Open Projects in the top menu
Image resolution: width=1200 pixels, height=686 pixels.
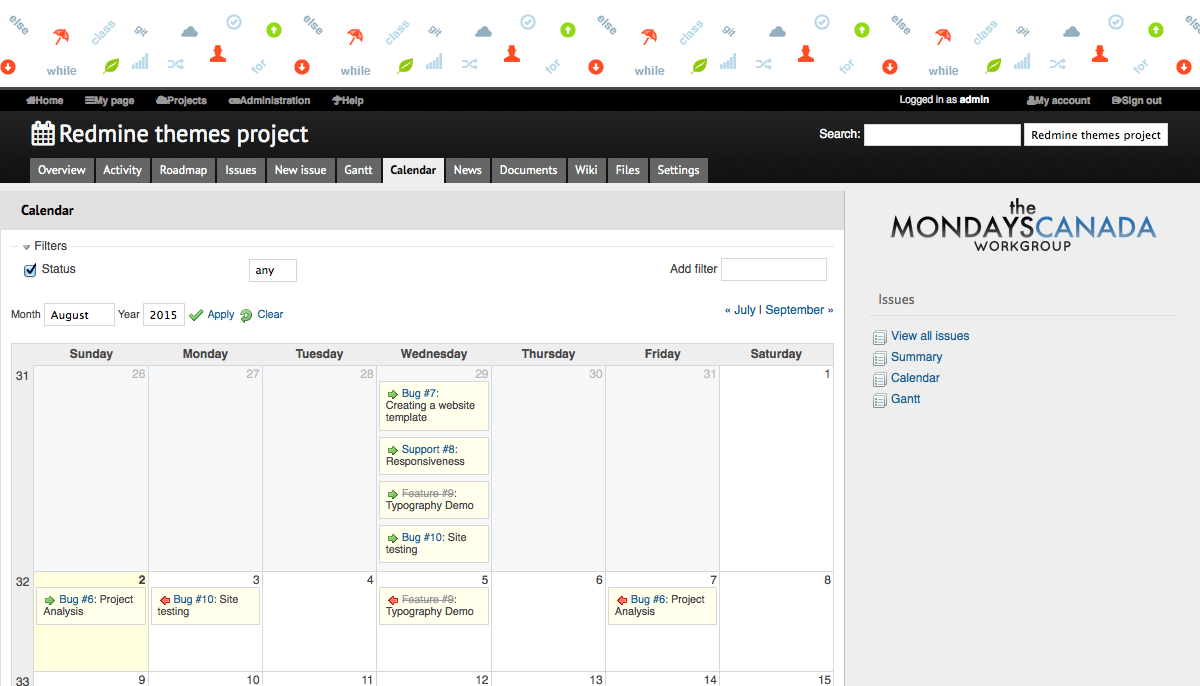(181, 100)
